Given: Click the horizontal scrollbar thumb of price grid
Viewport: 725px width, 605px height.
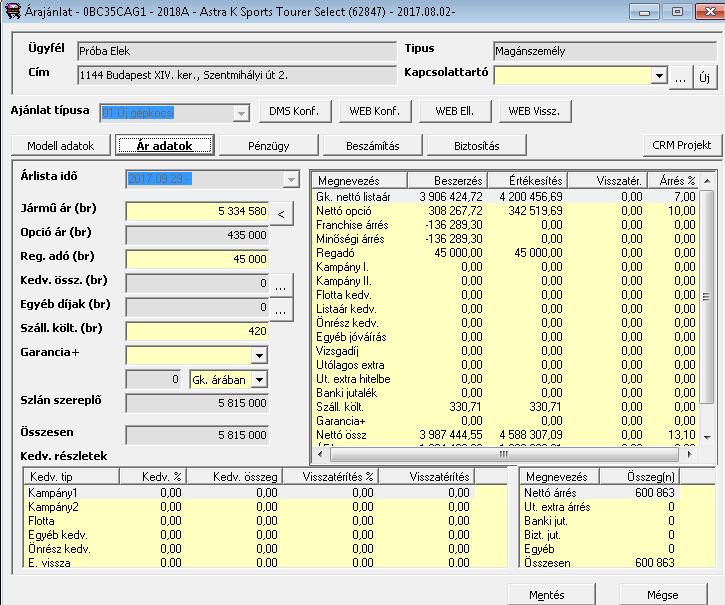Looking at the screenshot, I should click(504, 455).
